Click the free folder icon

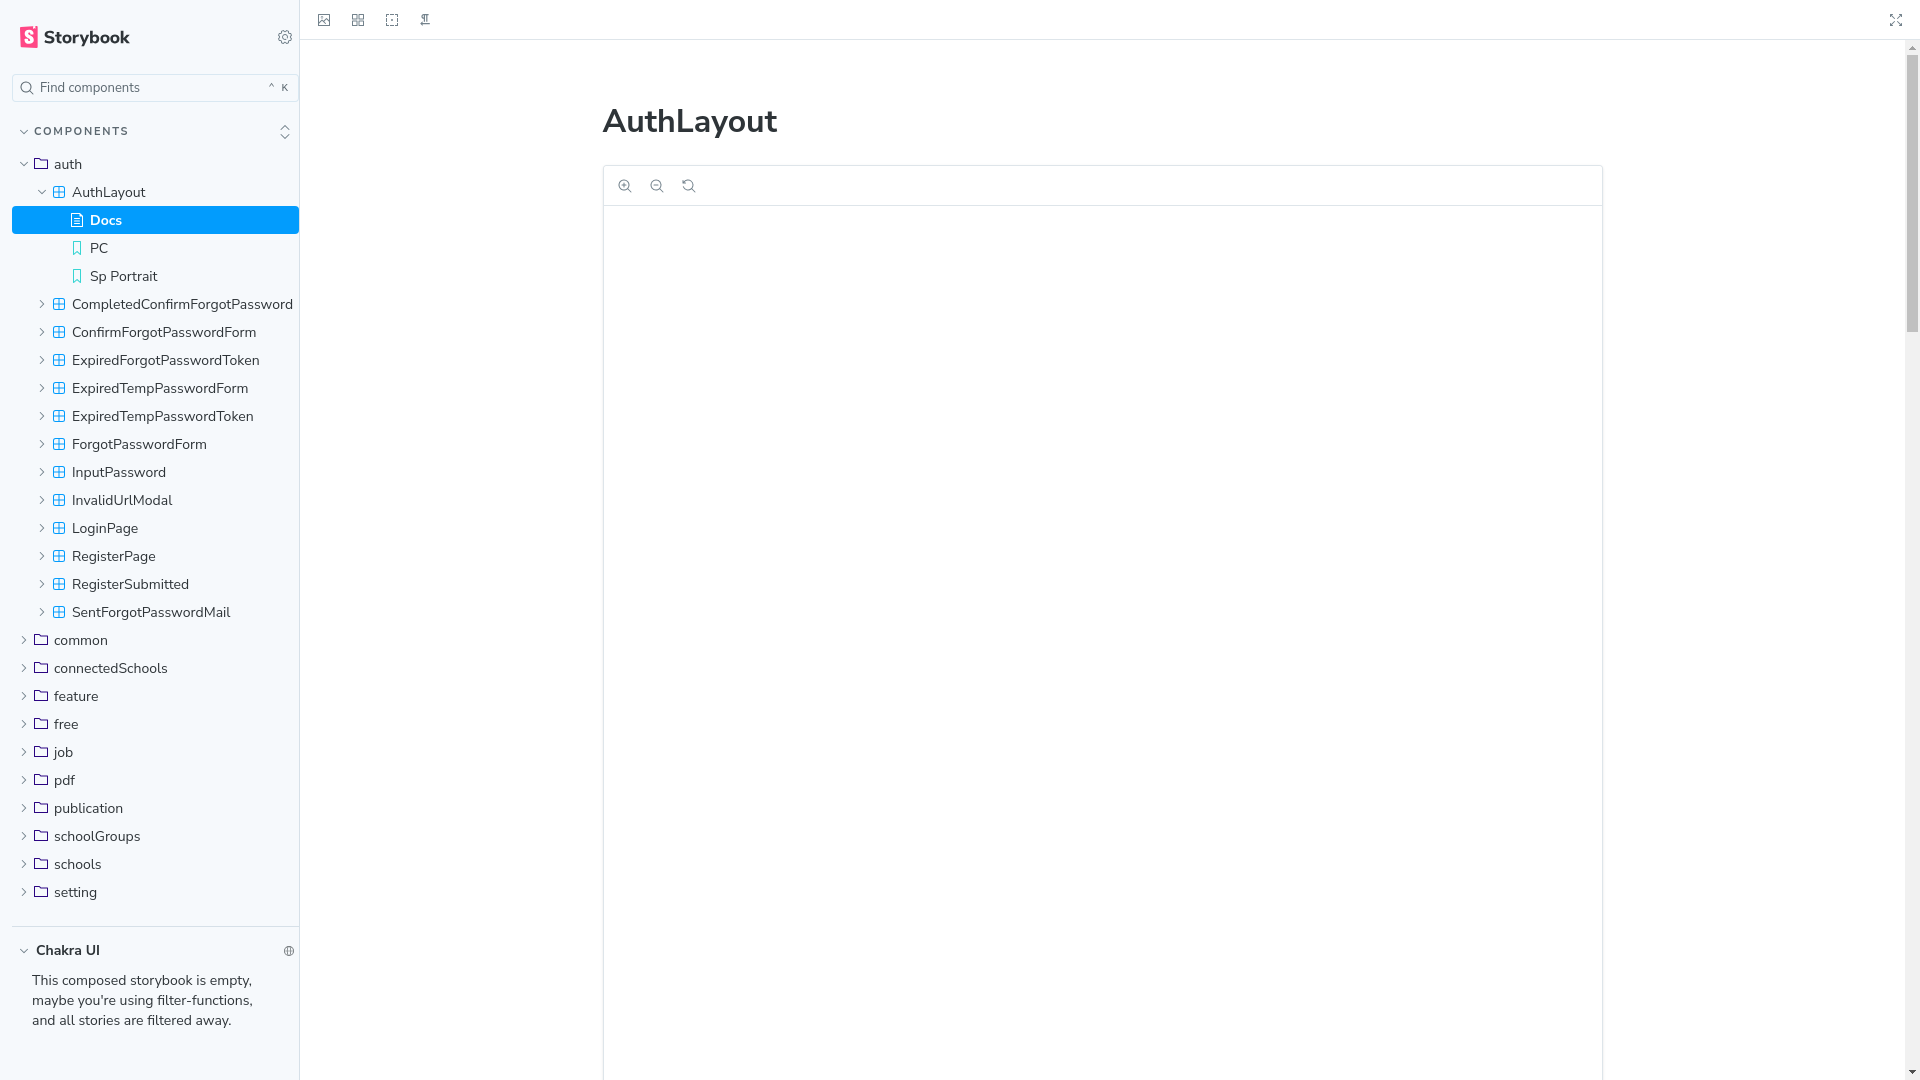[41, 724]
